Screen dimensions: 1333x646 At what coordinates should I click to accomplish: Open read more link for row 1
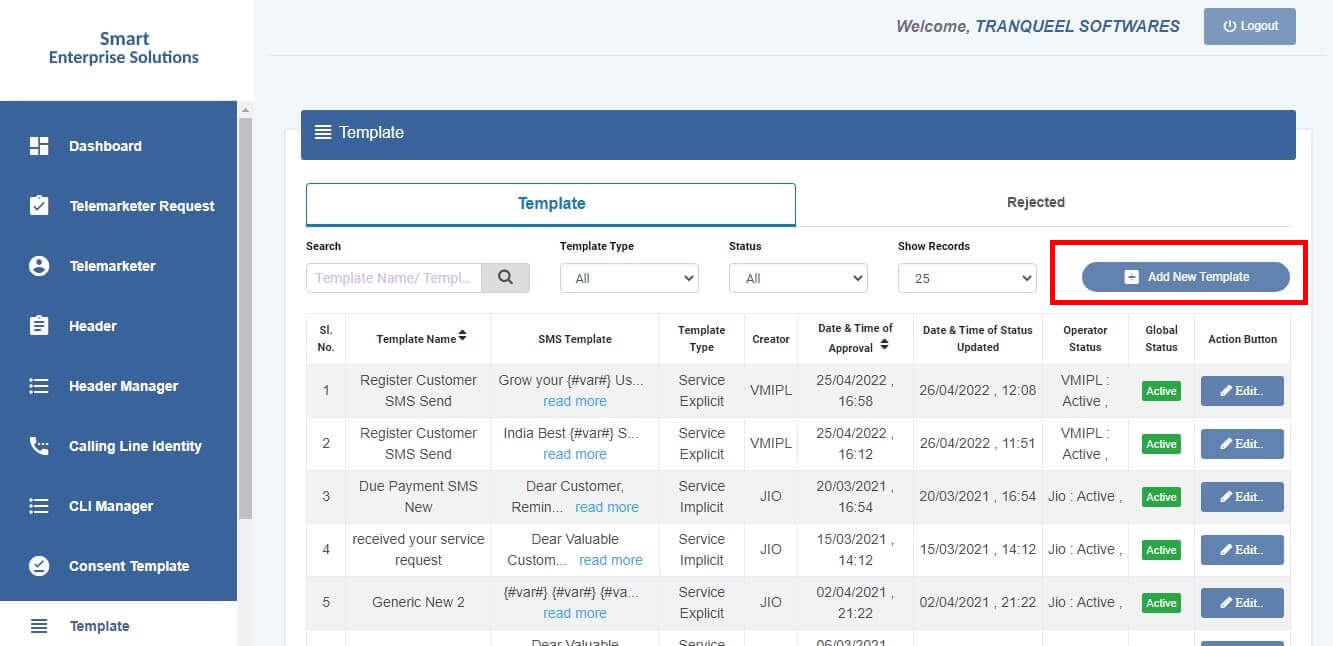click(x=574, y=401)
